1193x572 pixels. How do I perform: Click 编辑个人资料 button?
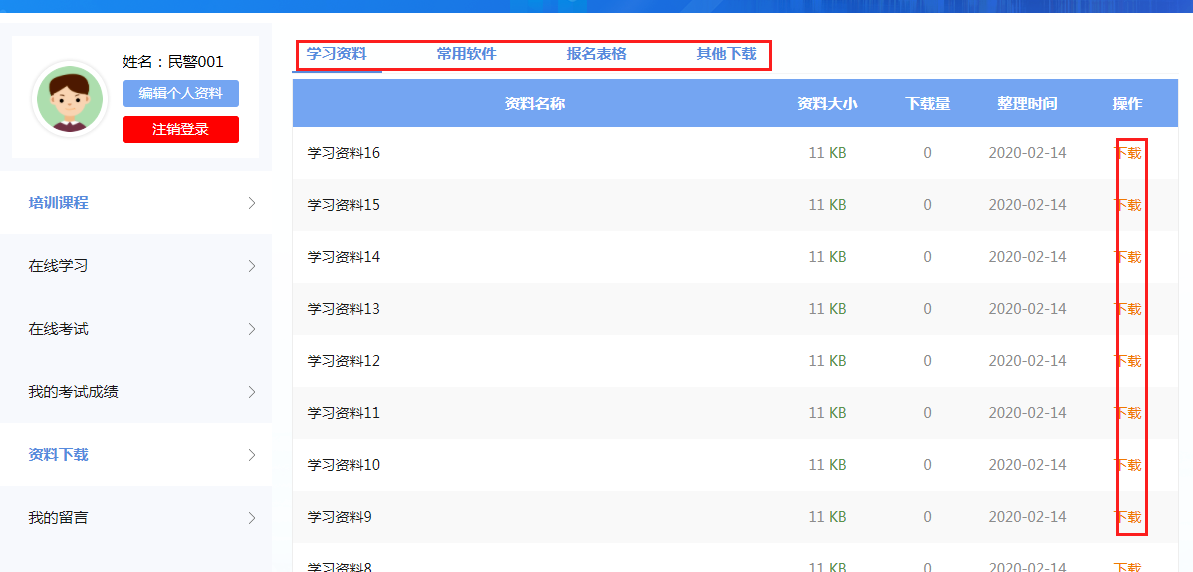181,93
